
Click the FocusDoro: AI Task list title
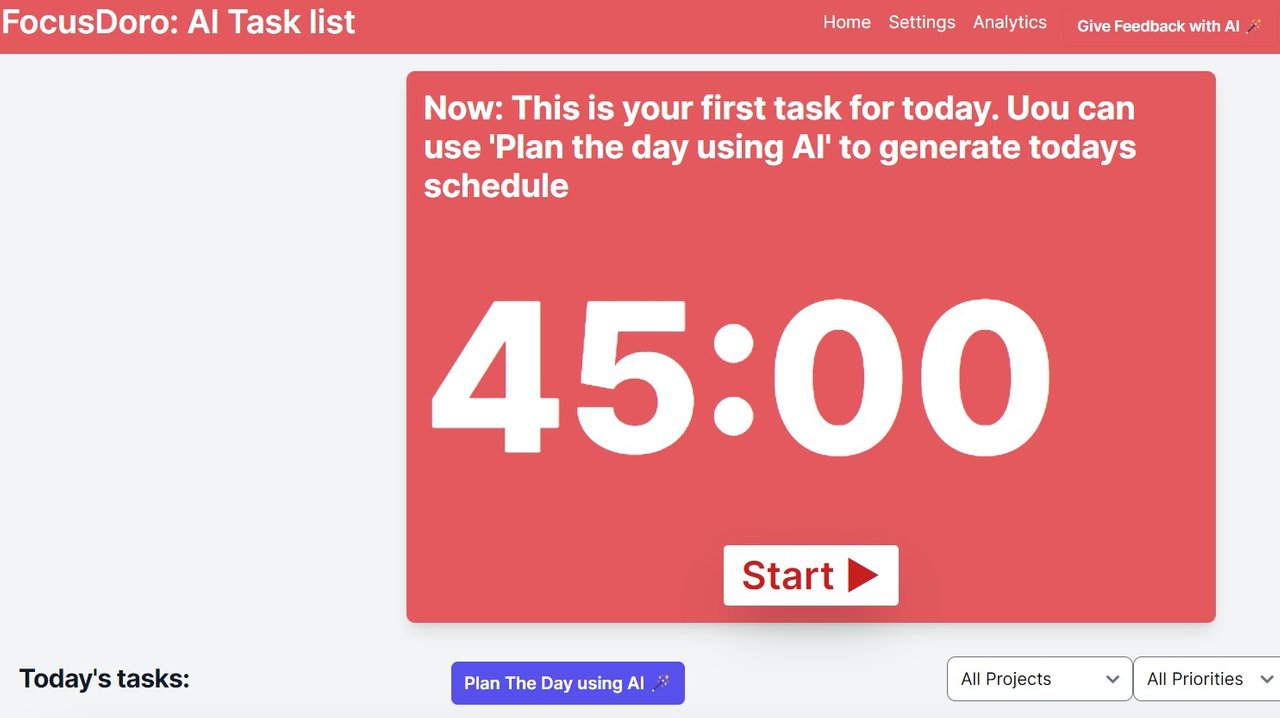coord(178,21)
